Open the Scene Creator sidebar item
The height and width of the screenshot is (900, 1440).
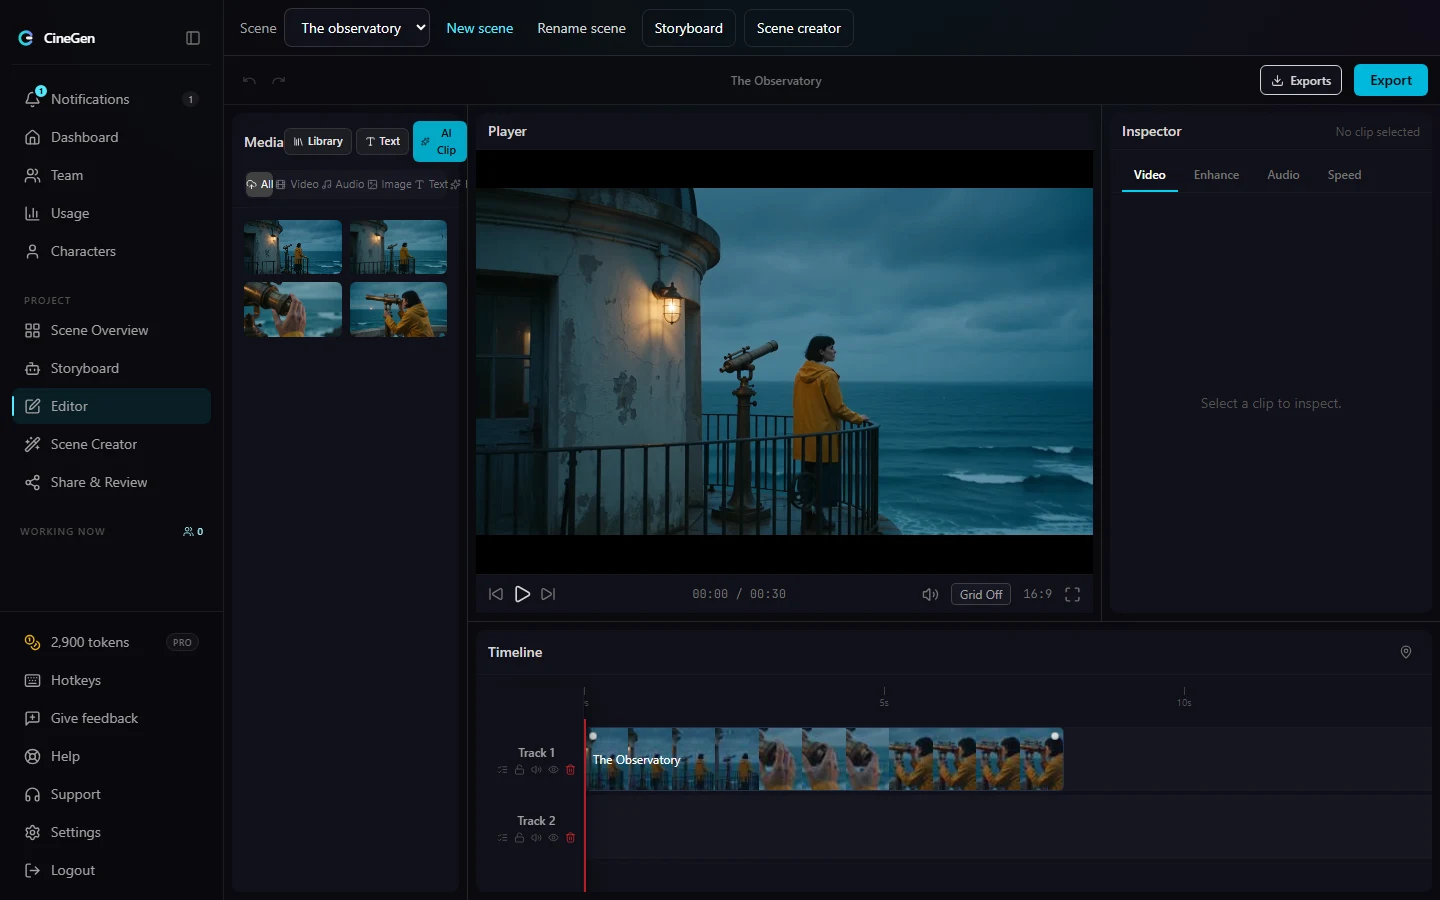pos(111,444)
